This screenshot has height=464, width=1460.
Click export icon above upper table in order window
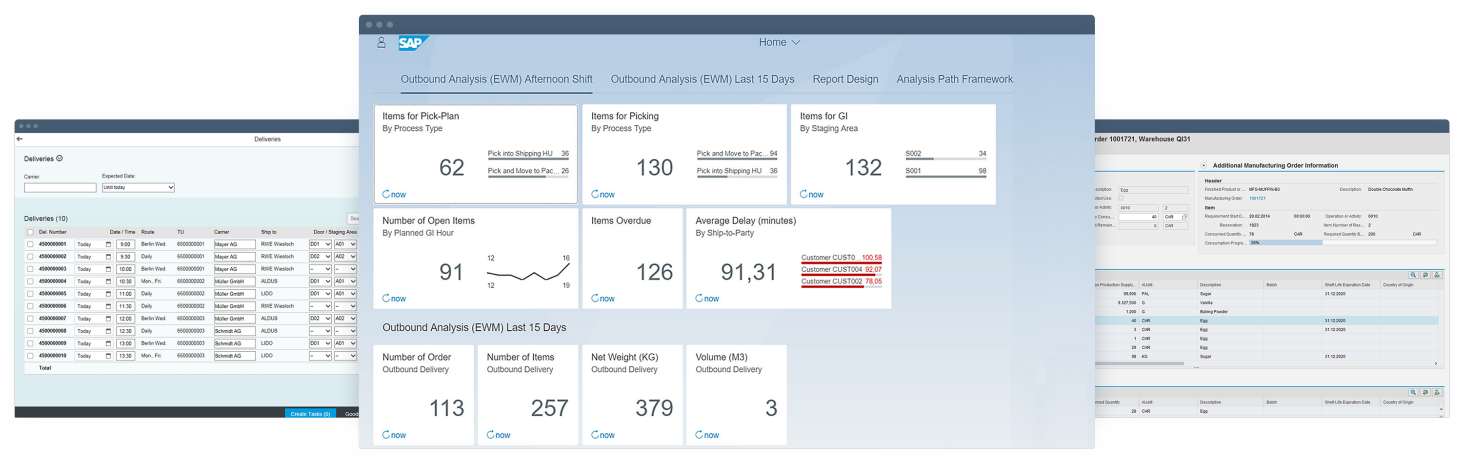(x=1437, y=274)
